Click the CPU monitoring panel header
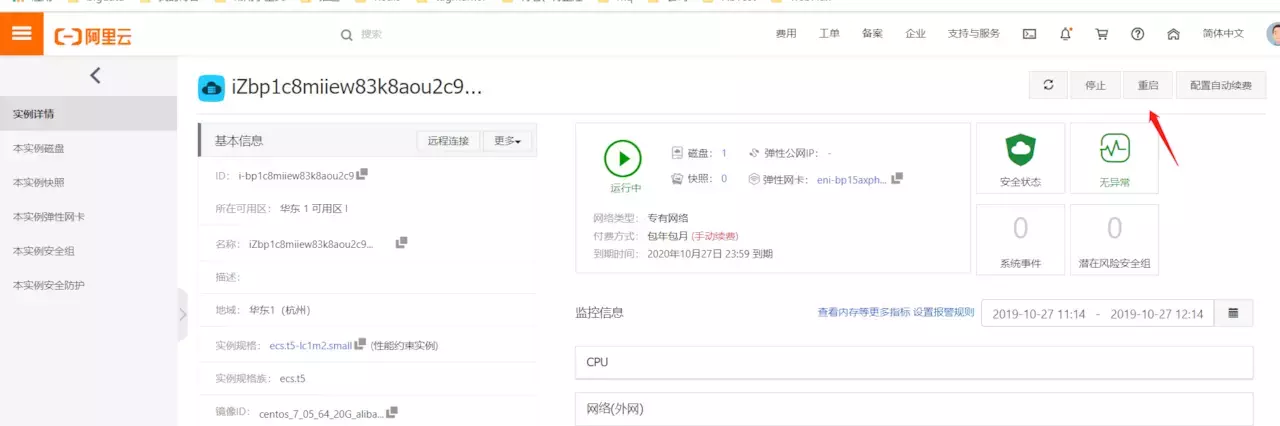Viewport: 1280px width, 426px height. [x=914, y=362]
